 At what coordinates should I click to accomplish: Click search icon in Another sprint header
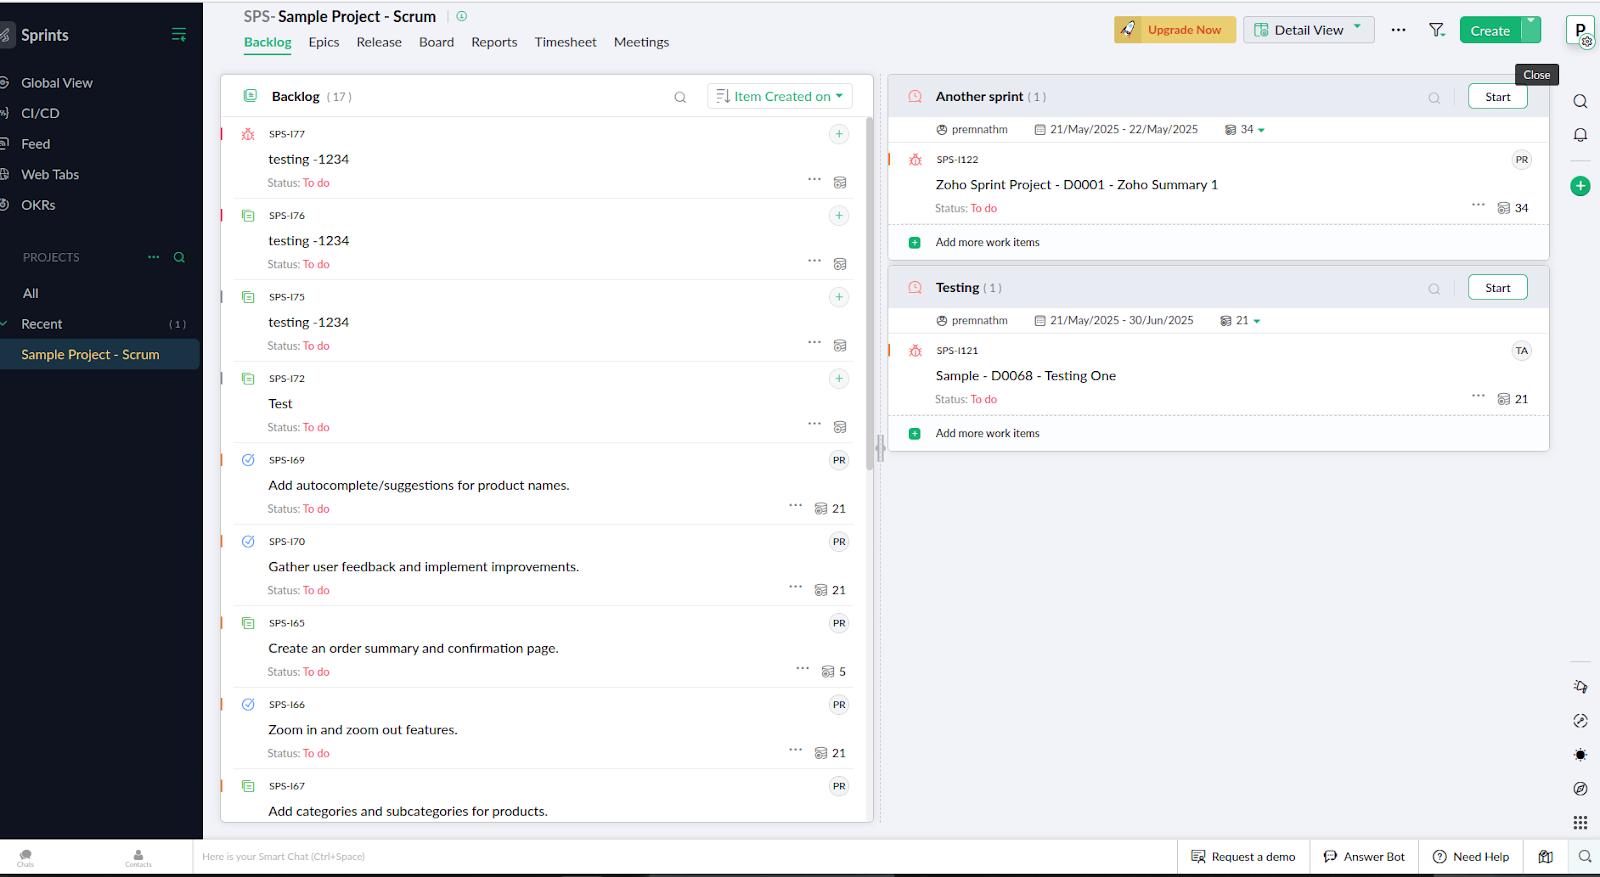click(1434, 97)
